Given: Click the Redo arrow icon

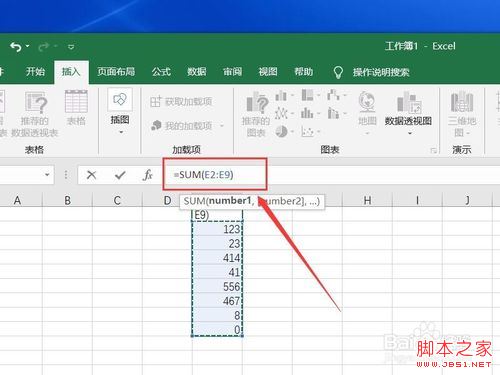Looking at the screenshot, I should [x=43, y=47].
